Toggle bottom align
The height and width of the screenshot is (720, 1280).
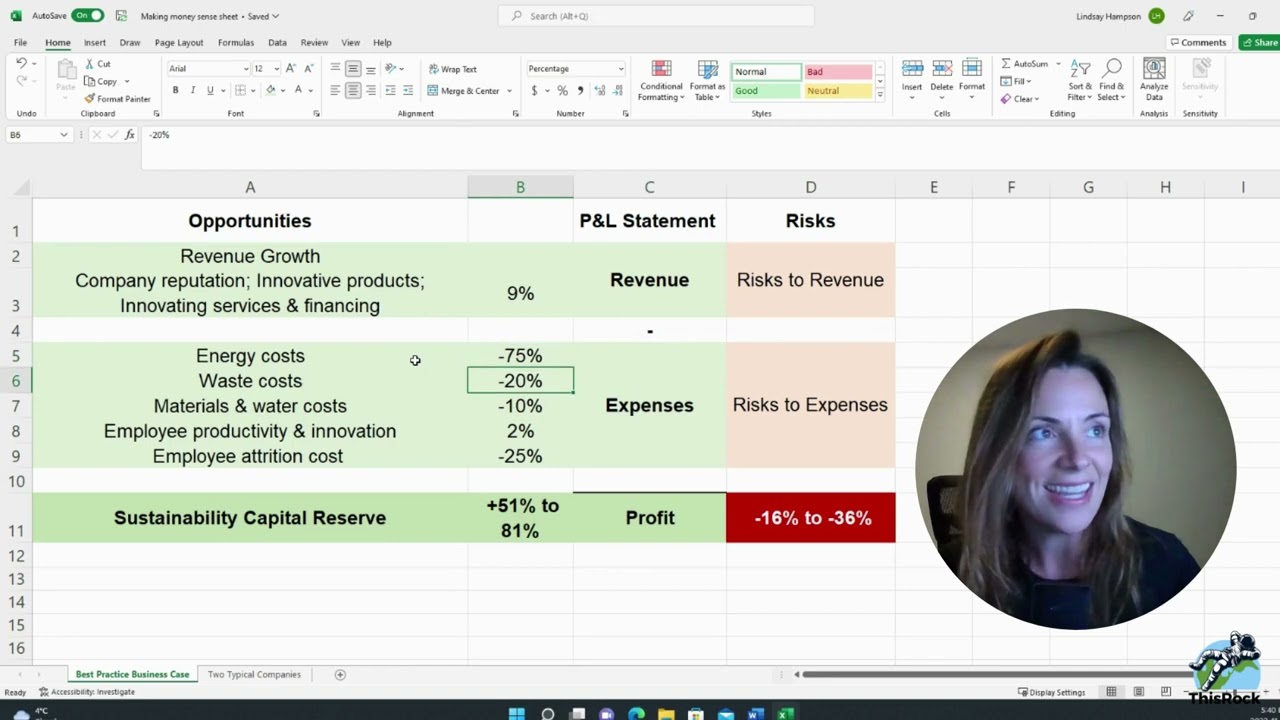click(370, 69)
